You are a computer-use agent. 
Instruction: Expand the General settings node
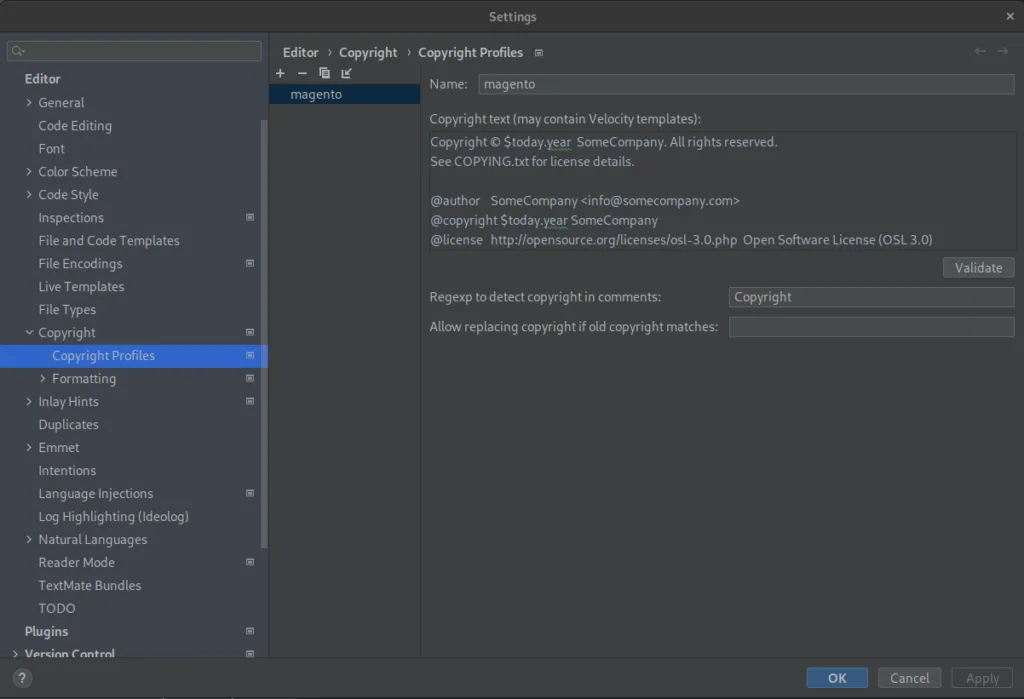tap(29, 103)
